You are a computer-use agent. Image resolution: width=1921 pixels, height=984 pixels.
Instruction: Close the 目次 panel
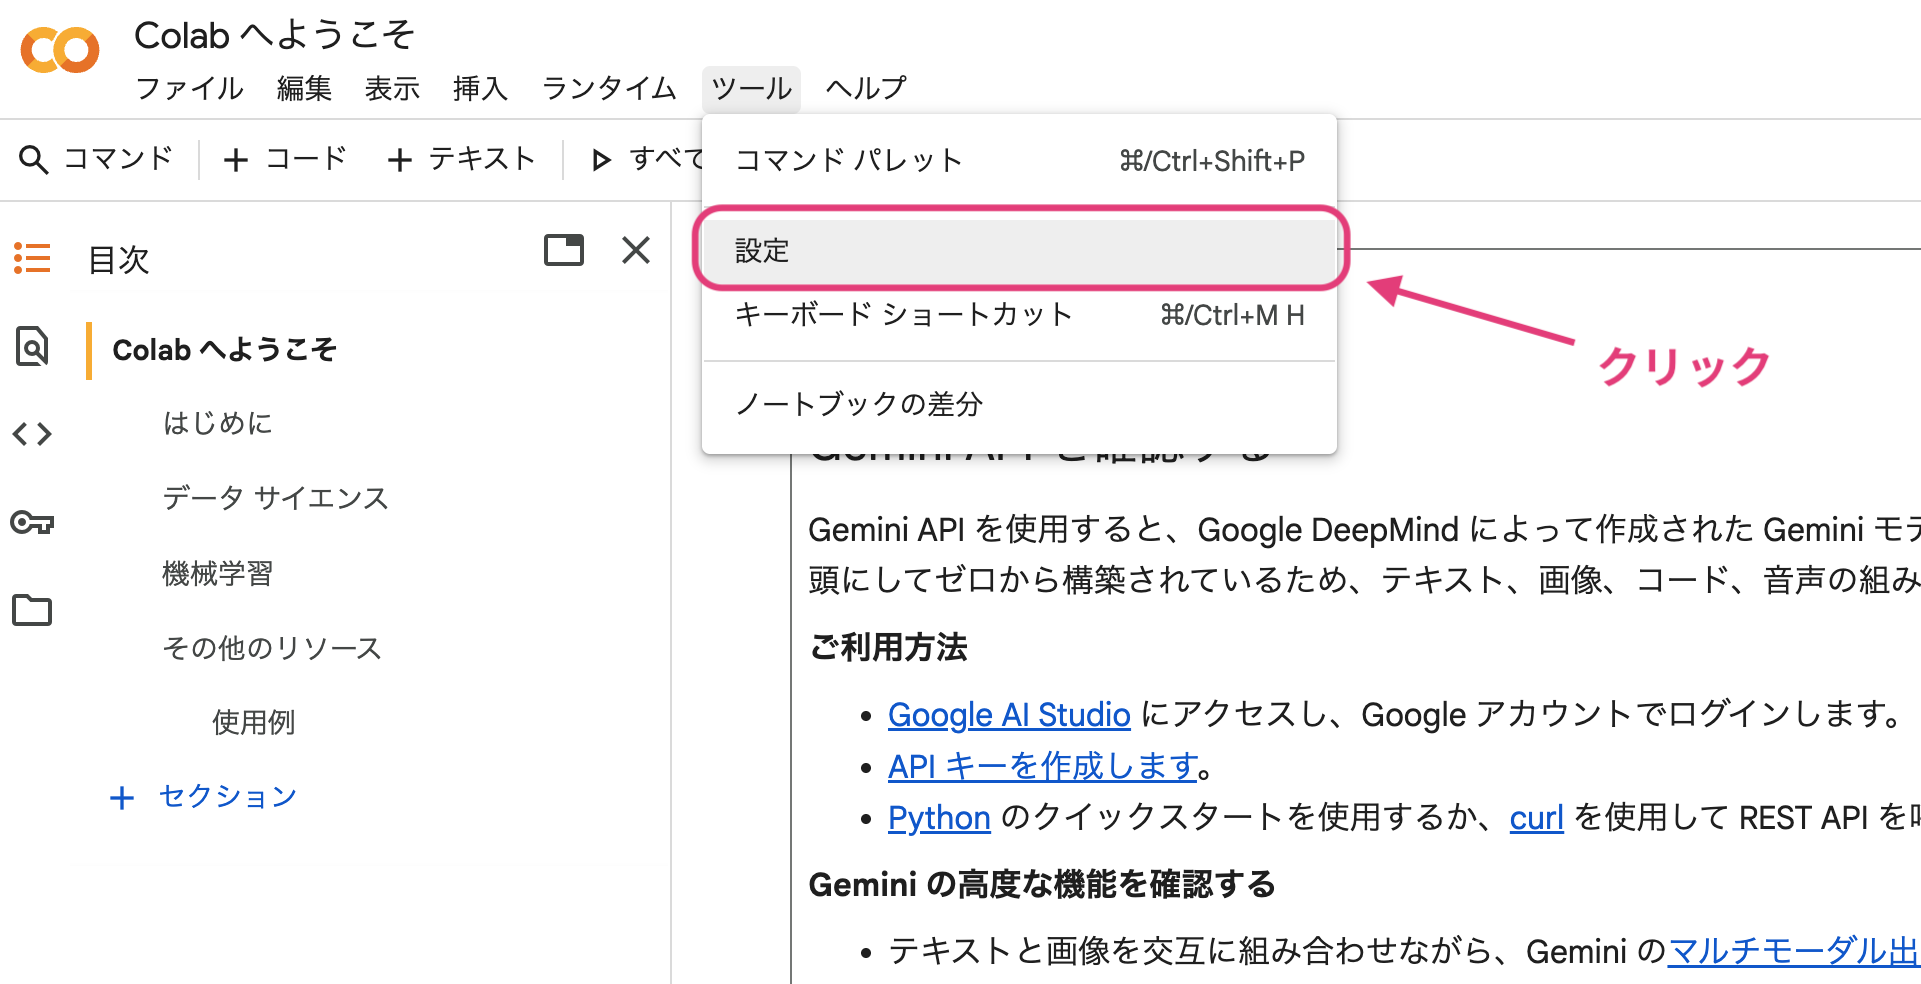click(x=636, y=250)
